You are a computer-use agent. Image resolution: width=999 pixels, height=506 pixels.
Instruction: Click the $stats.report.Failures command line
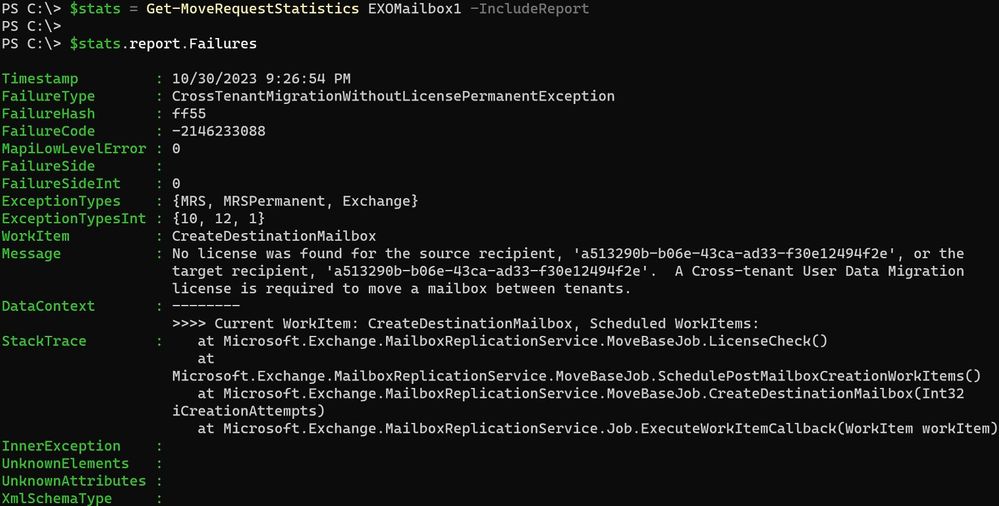(x=163, y=44)
